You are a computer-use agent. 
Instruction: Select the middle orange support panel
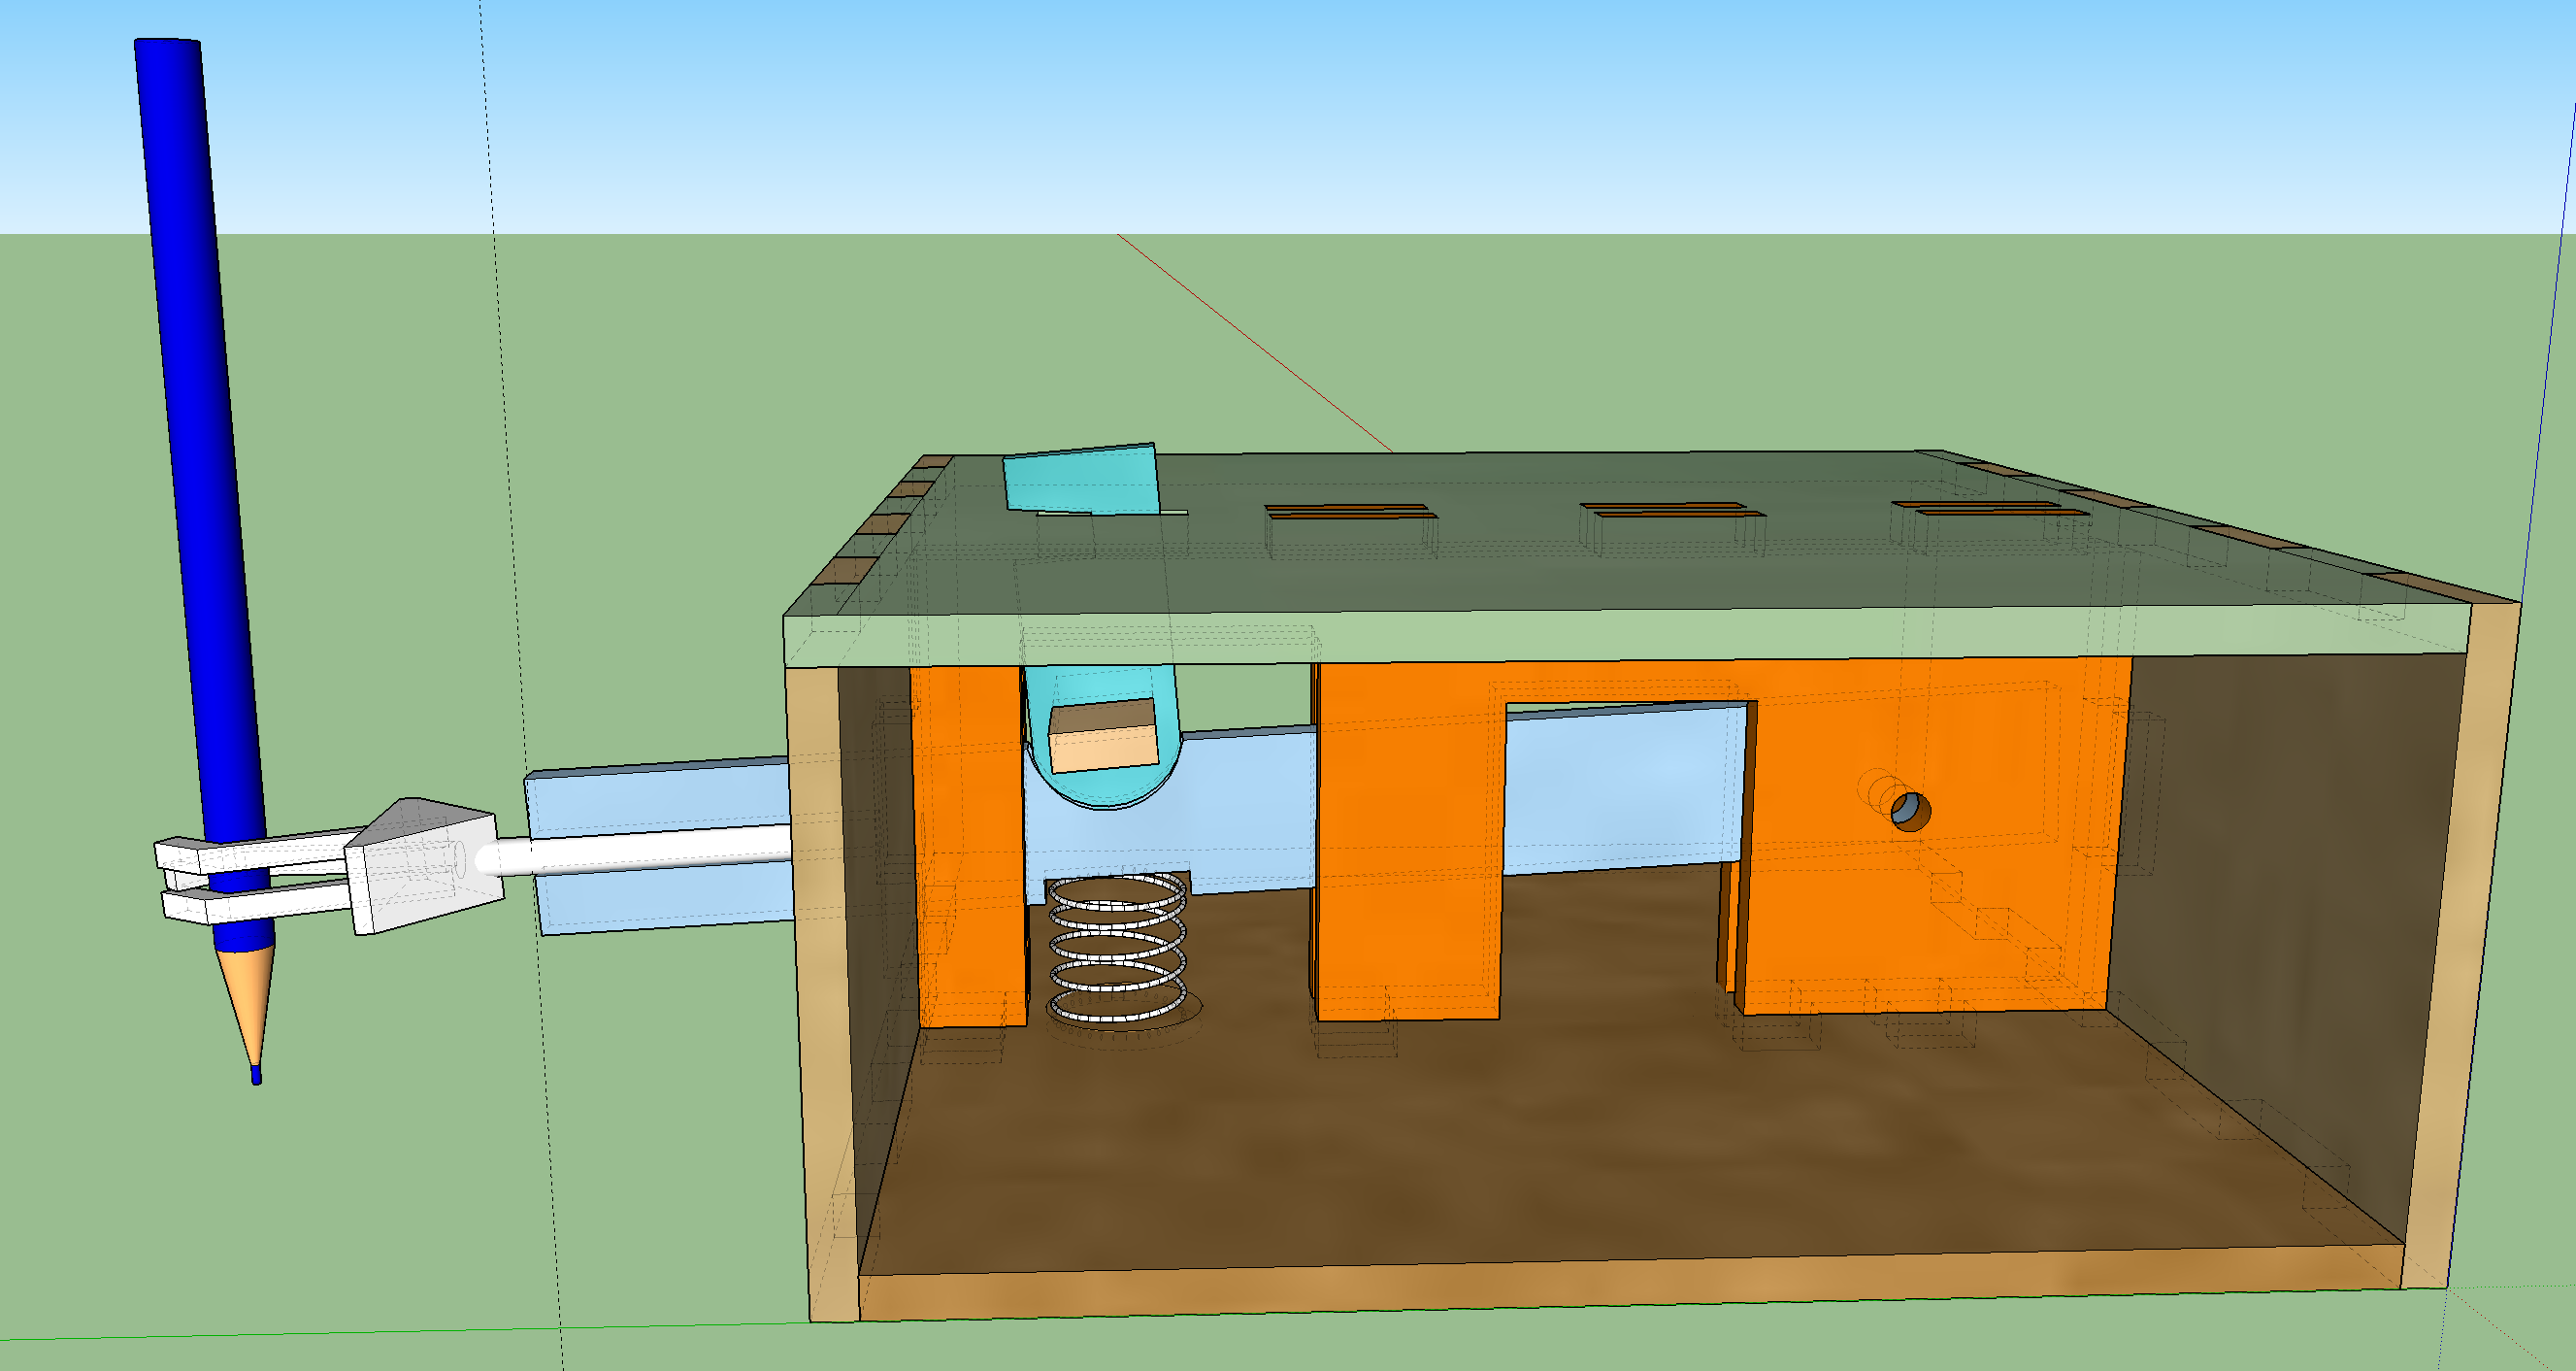point(1410,850)
